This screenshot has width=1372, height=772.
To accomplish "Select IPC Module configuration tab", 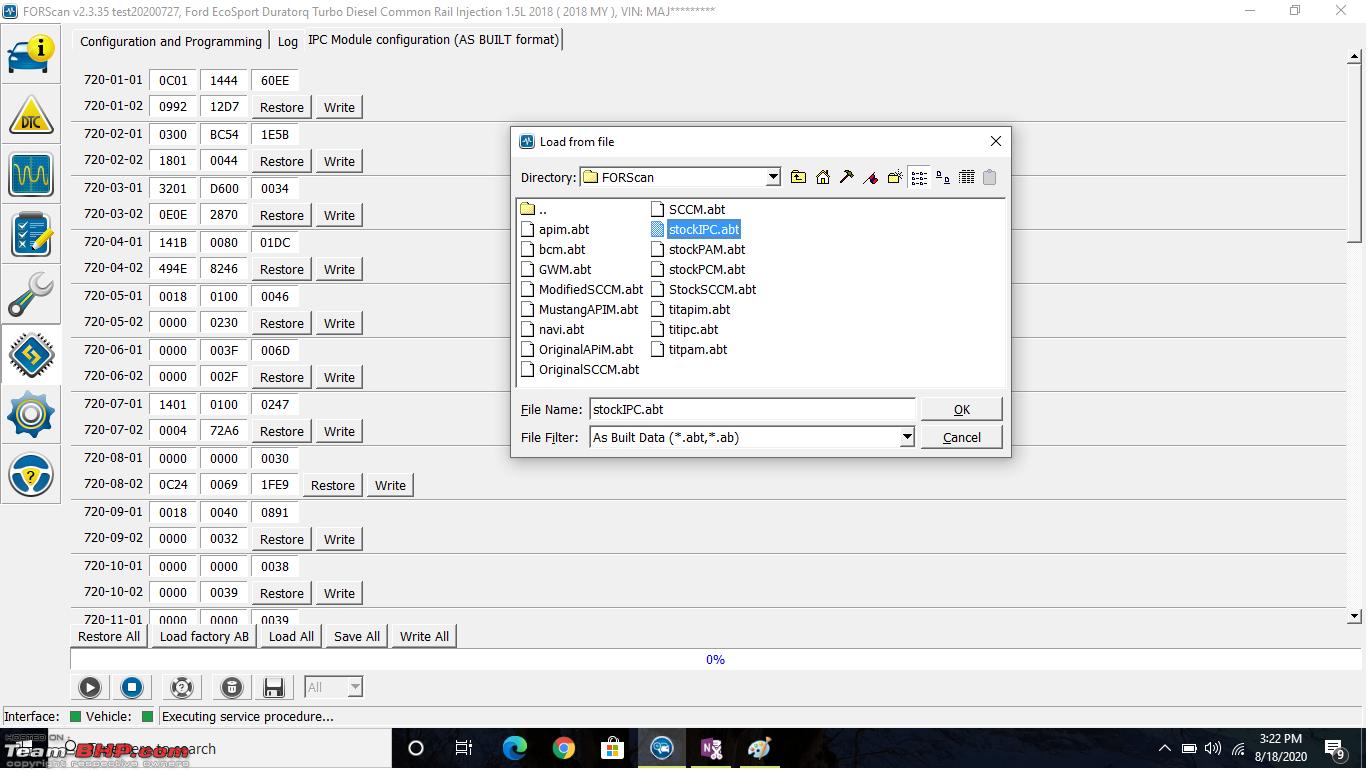I will [433, 40].
